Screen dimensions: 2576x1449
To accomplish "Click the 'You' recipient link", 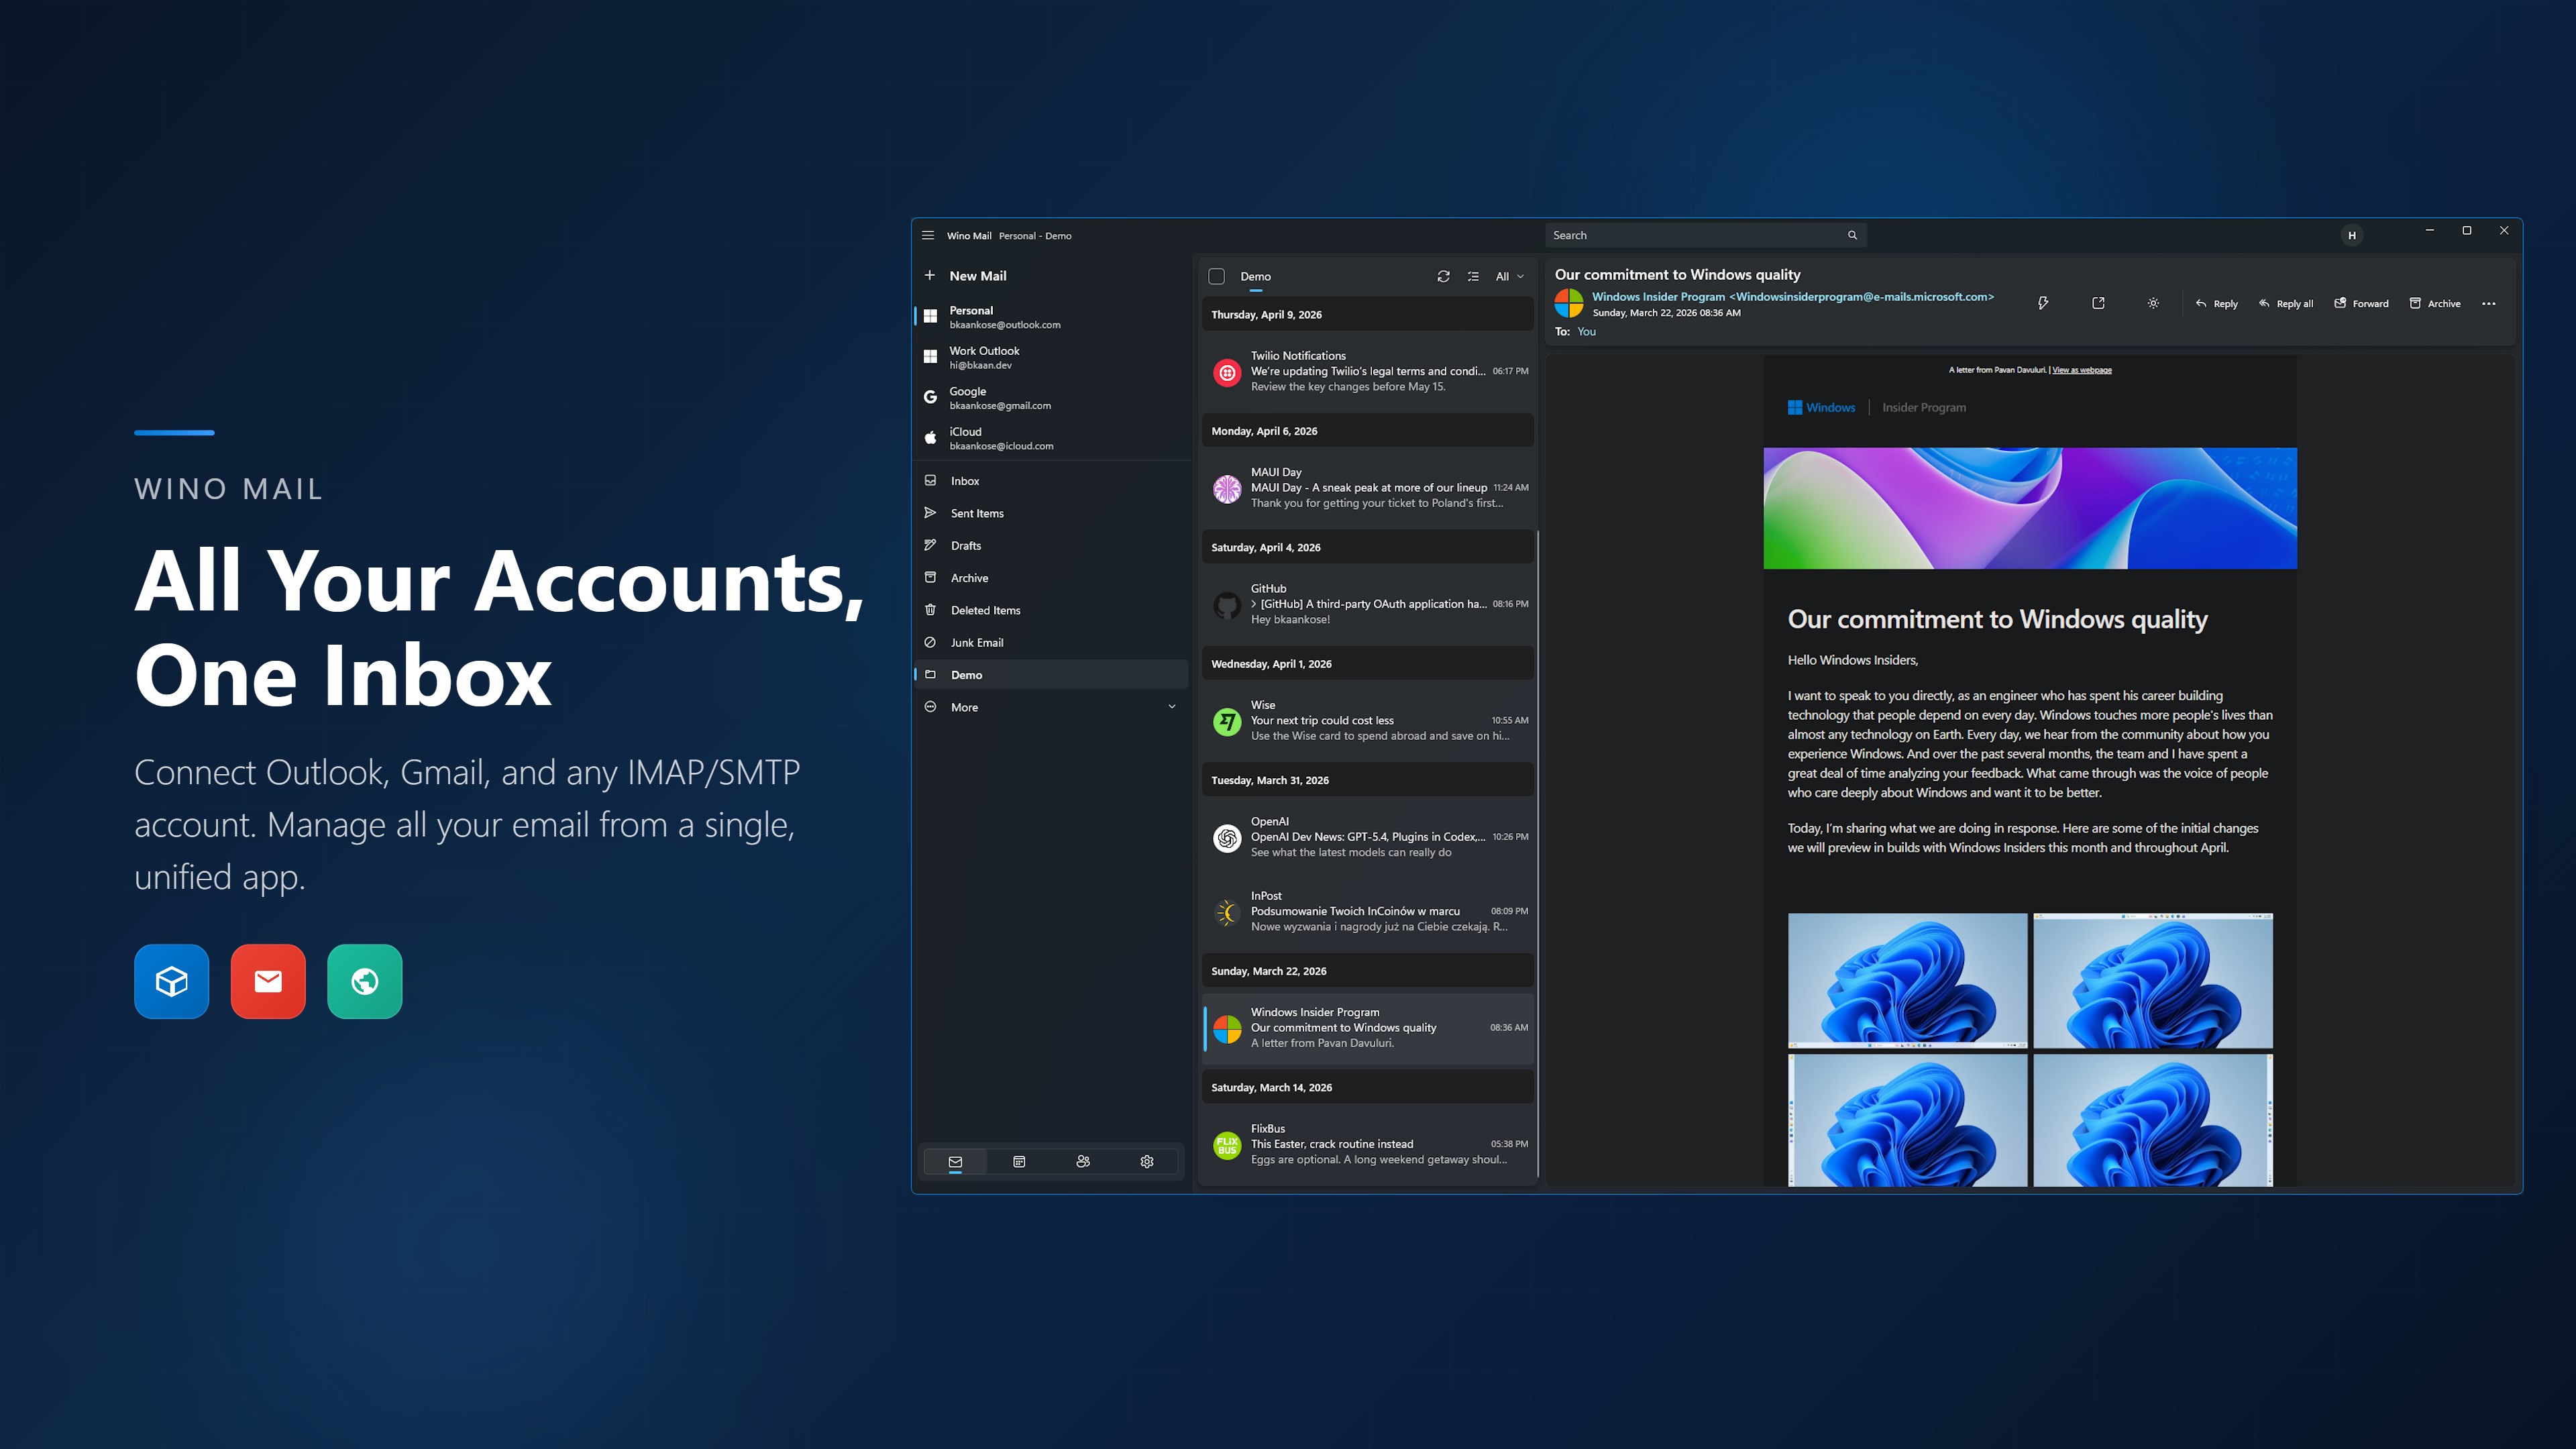I will [1587, 332].
